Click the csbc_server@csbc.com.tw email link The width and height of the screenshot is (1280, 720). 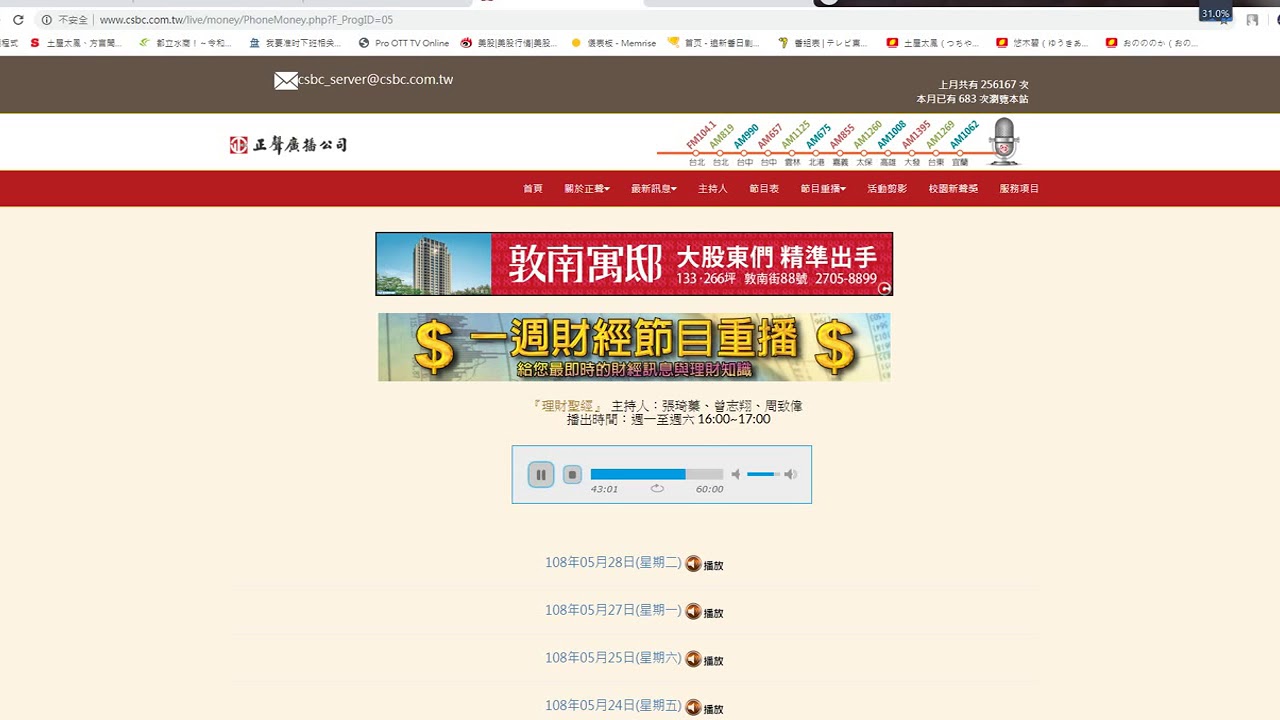pyautogui.click(x=376, y=80)
